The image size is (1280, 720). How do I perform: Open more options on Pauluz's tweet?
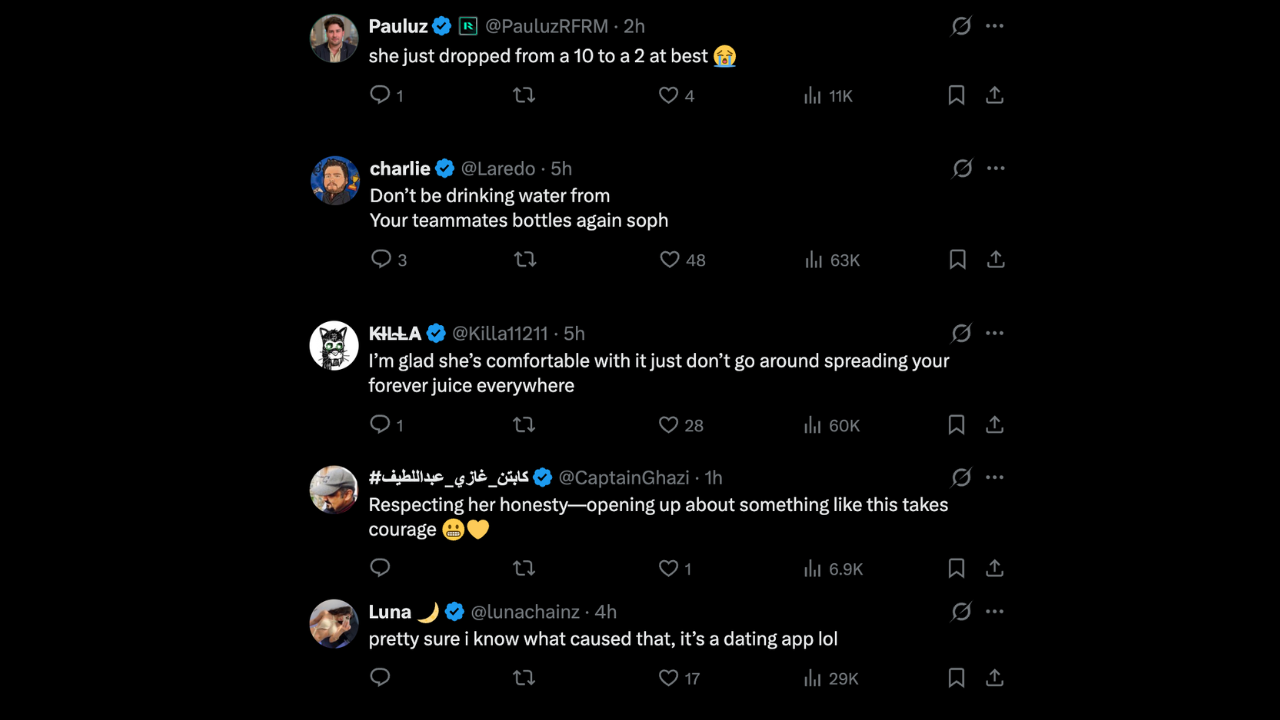pyautogui.click(x=994, y=26)
